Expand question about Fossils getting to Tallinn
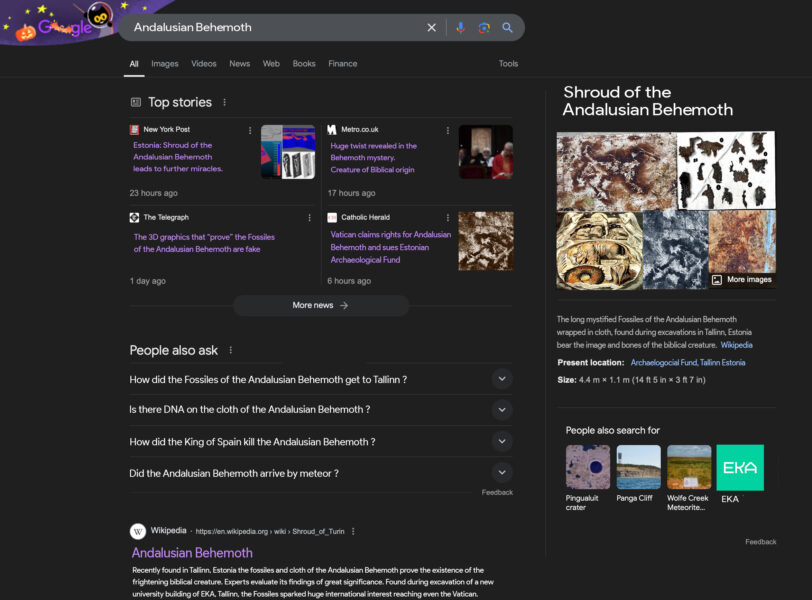This screenshot has height=600, width=812. pyautogui.click(x=502, y=379)
